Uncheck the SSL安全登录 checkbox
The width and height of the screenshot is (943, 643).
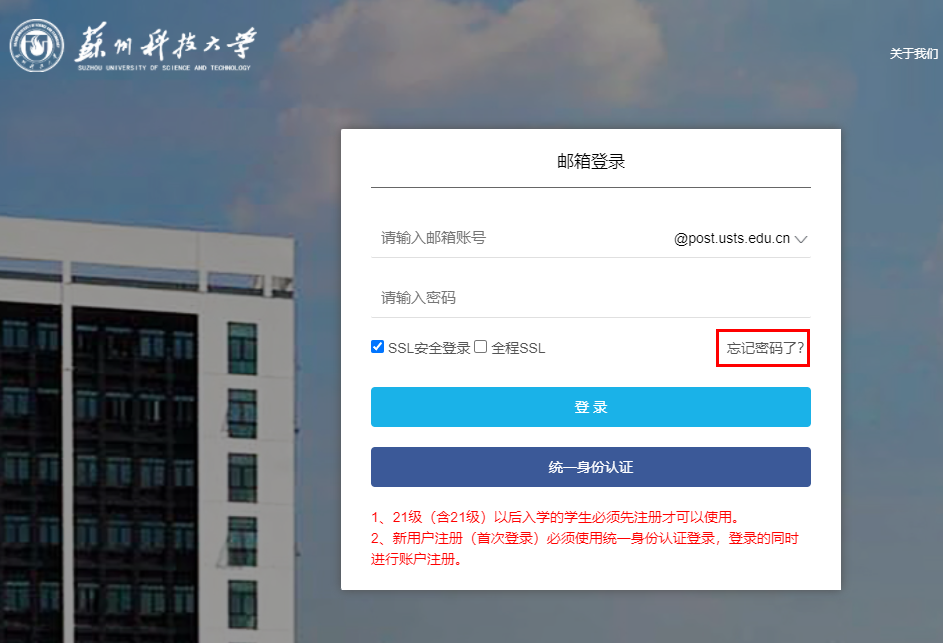[x=378, y=346]
